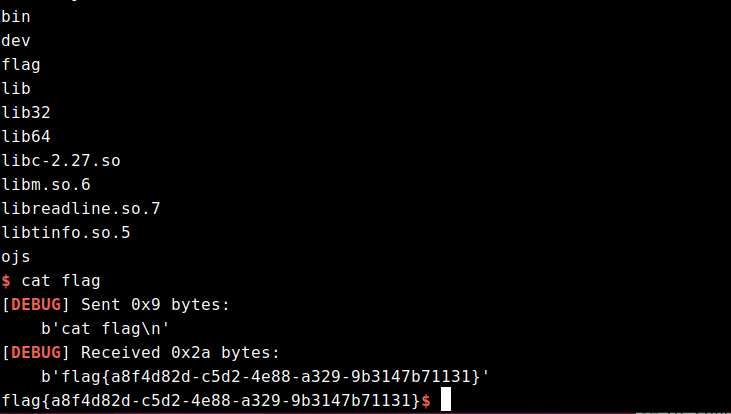Viewport: 731px width, 414px height.
Task: Click the DEBUG label on the Sent line
Action: click(x=41, y=304)
